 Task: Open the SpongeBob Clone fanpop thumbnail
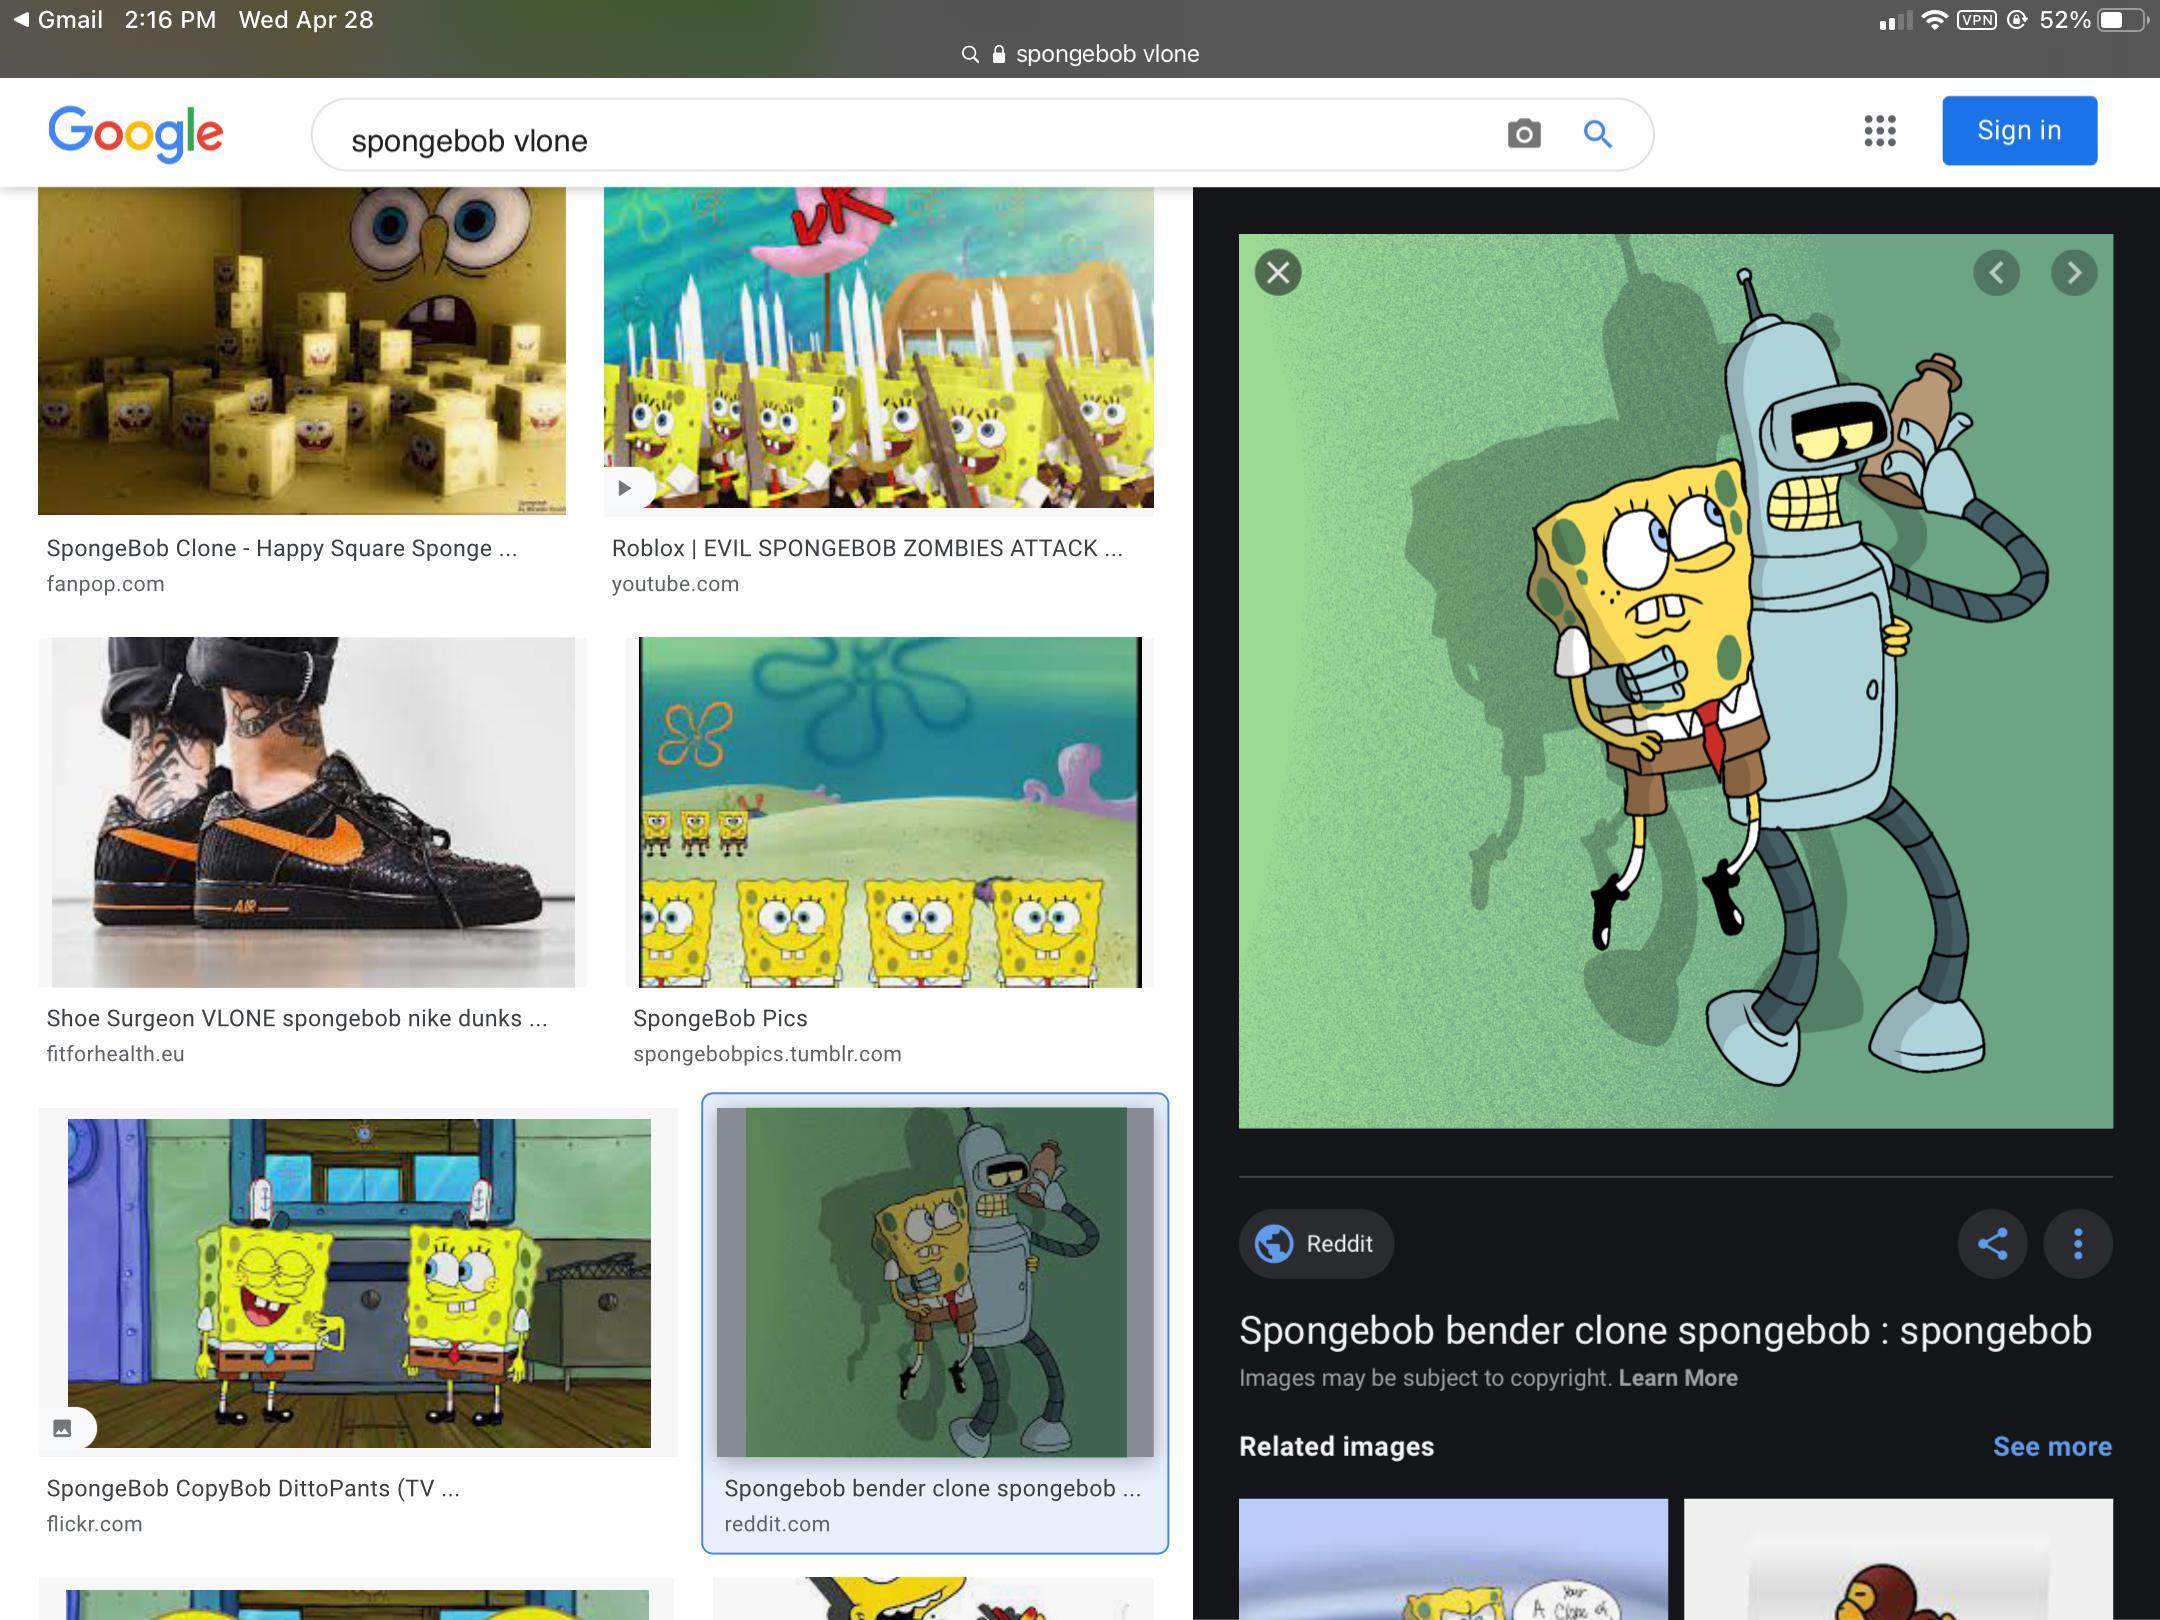tap(301, 350)
